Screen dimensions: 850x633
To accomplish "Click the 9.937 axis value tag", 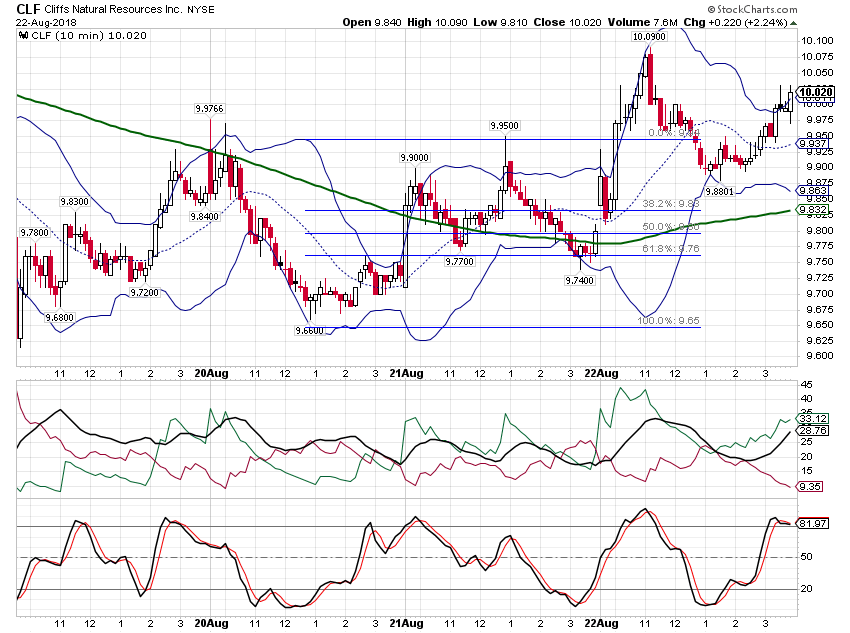I will point(813,144).
